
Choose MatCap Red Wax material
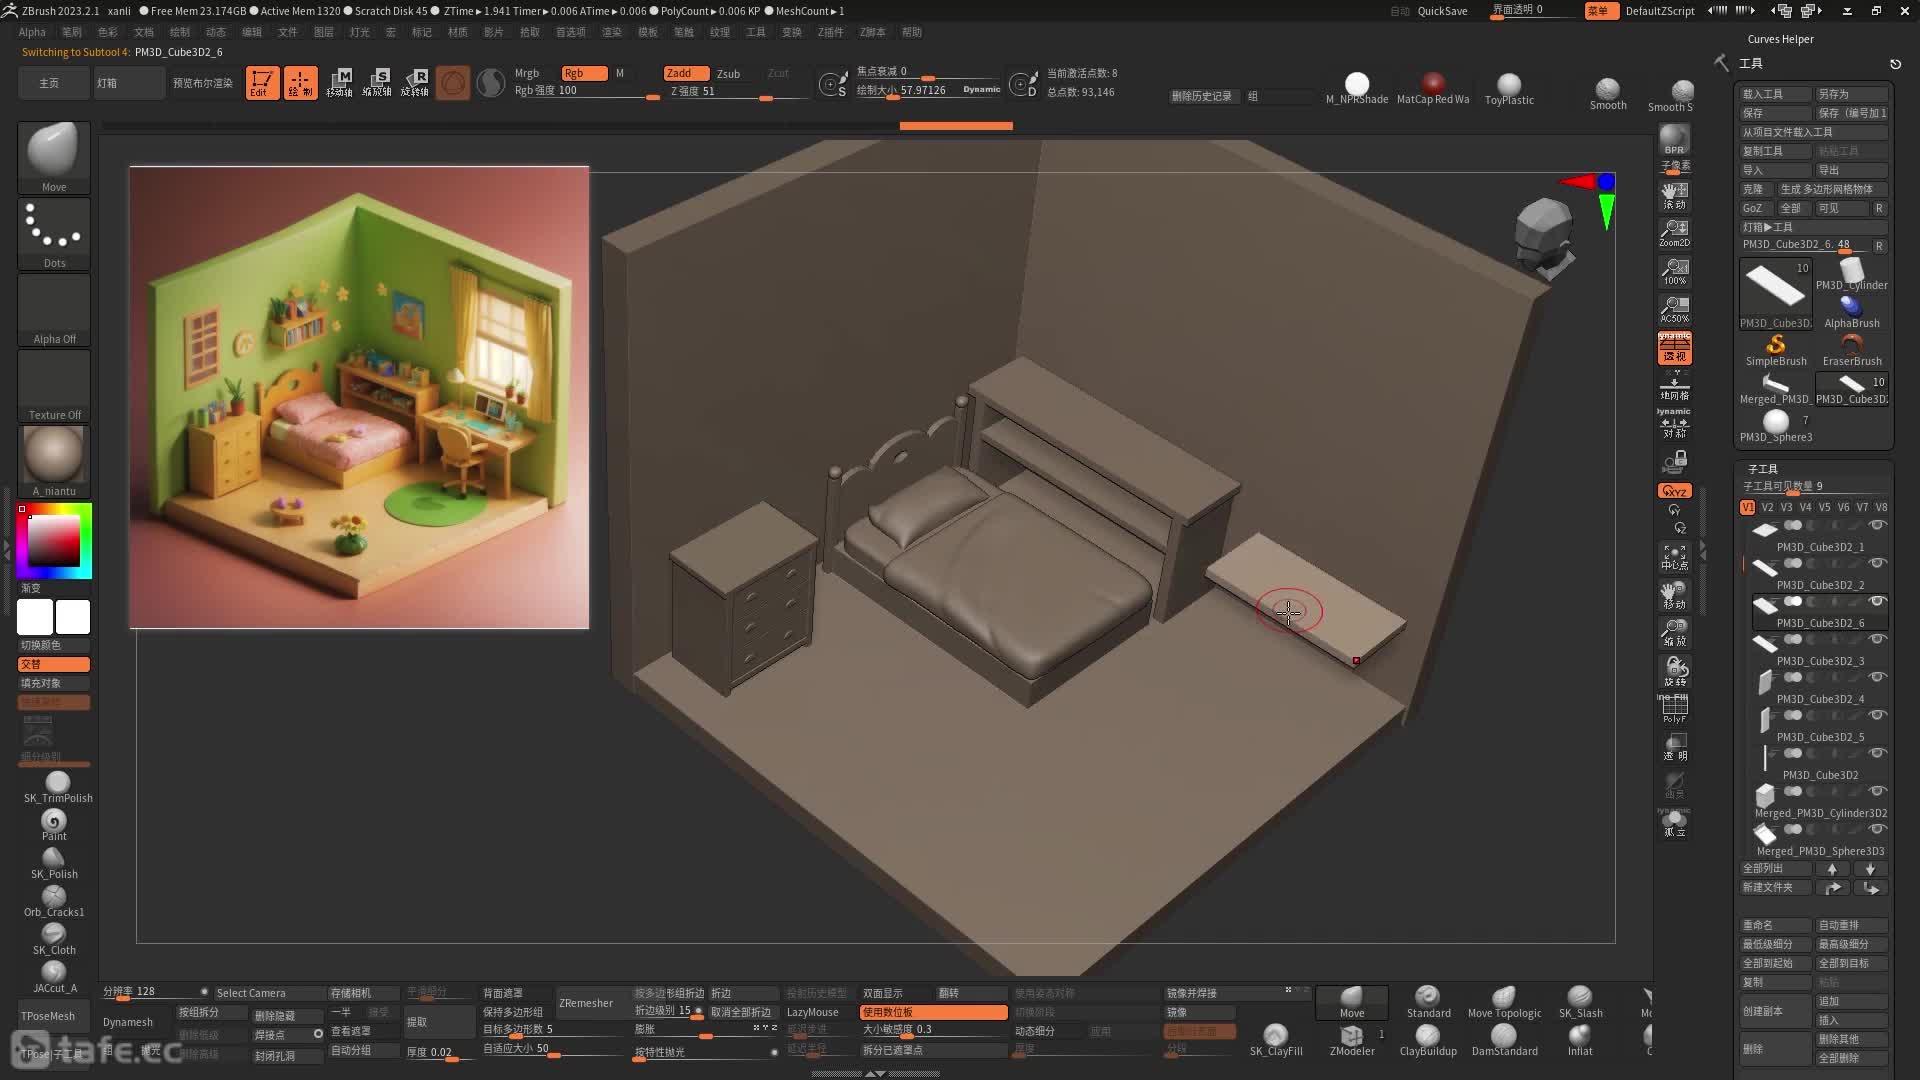pyautogui.click(x=1433, y=88)
